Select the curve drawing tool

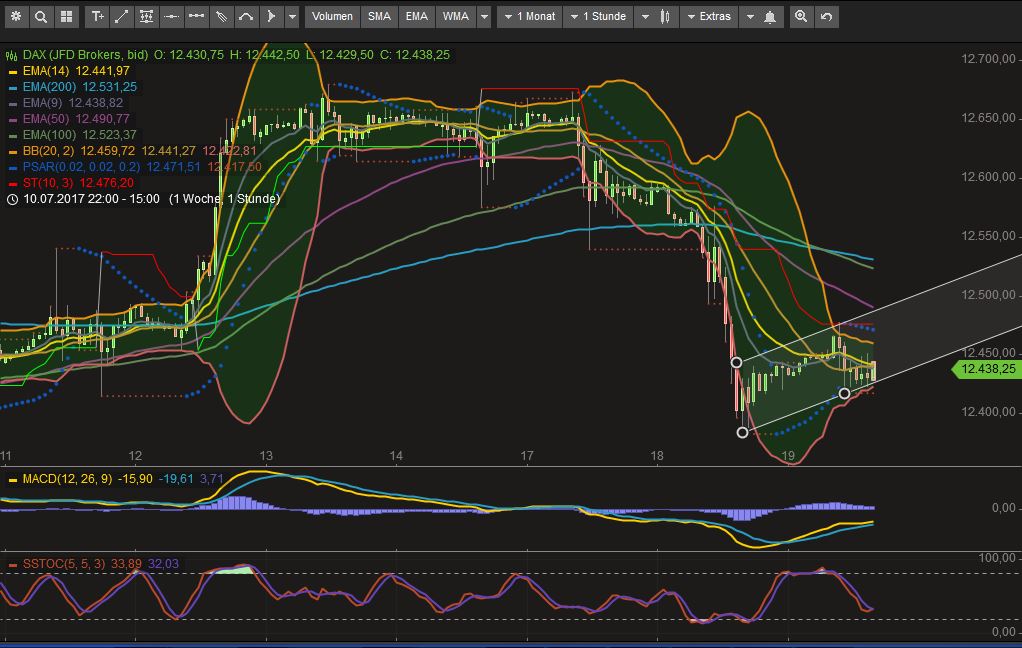(246, 17)
